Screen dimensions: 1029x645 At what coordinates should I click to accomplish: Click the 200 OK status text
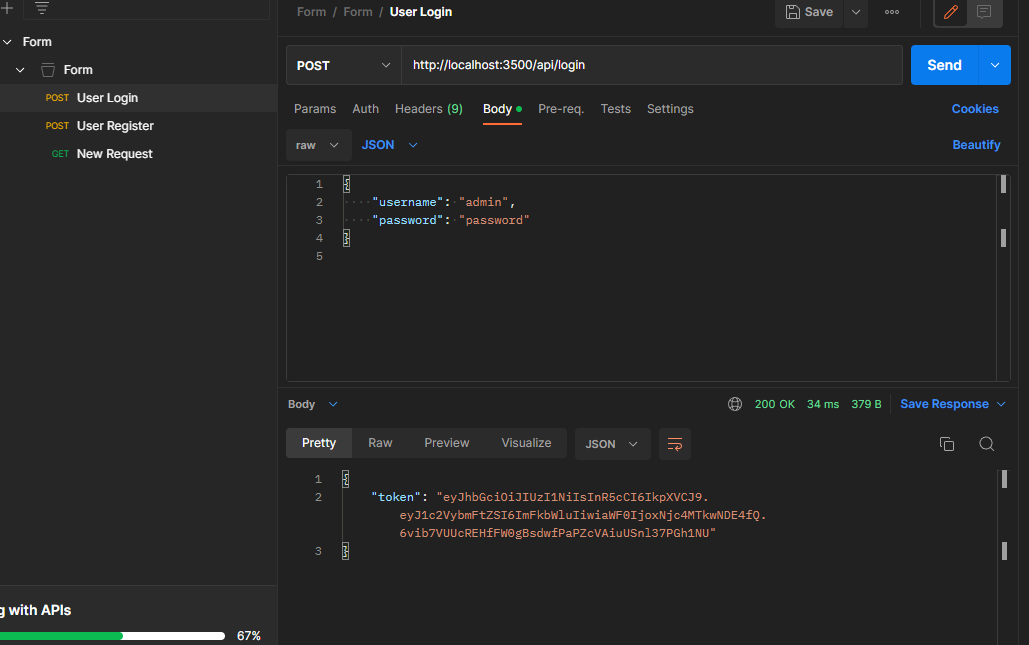(774, 404)
